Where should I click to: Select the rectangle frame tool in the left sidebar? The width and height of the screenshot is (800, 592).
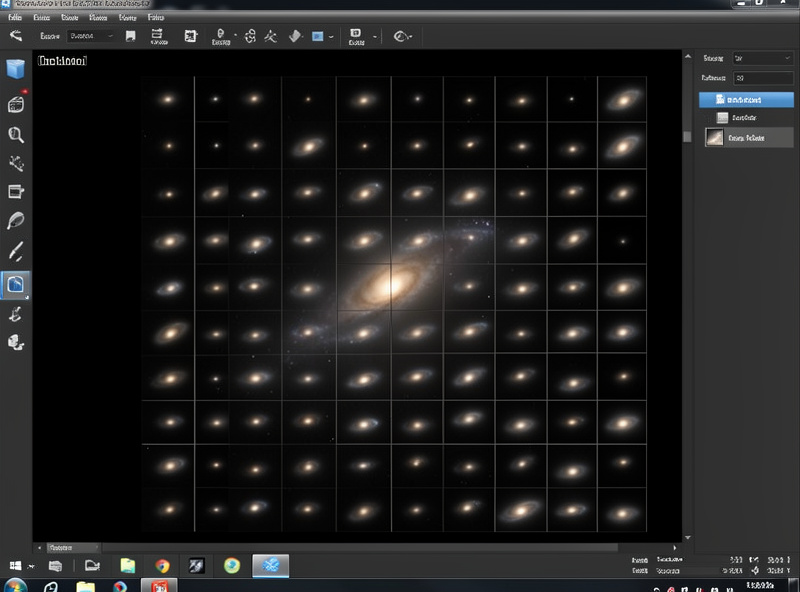click(x=16, y=192)
